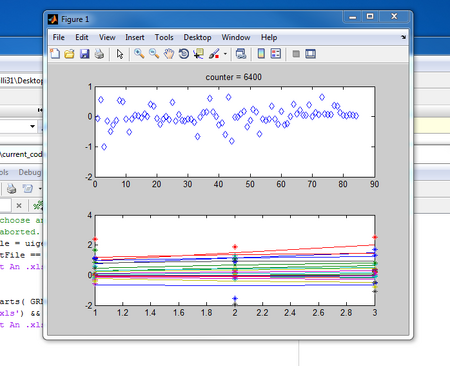Open the Window menu in Figure 1
Image resolution: width=450 pixels, height=366 pixels.
(x=236, y=37)
